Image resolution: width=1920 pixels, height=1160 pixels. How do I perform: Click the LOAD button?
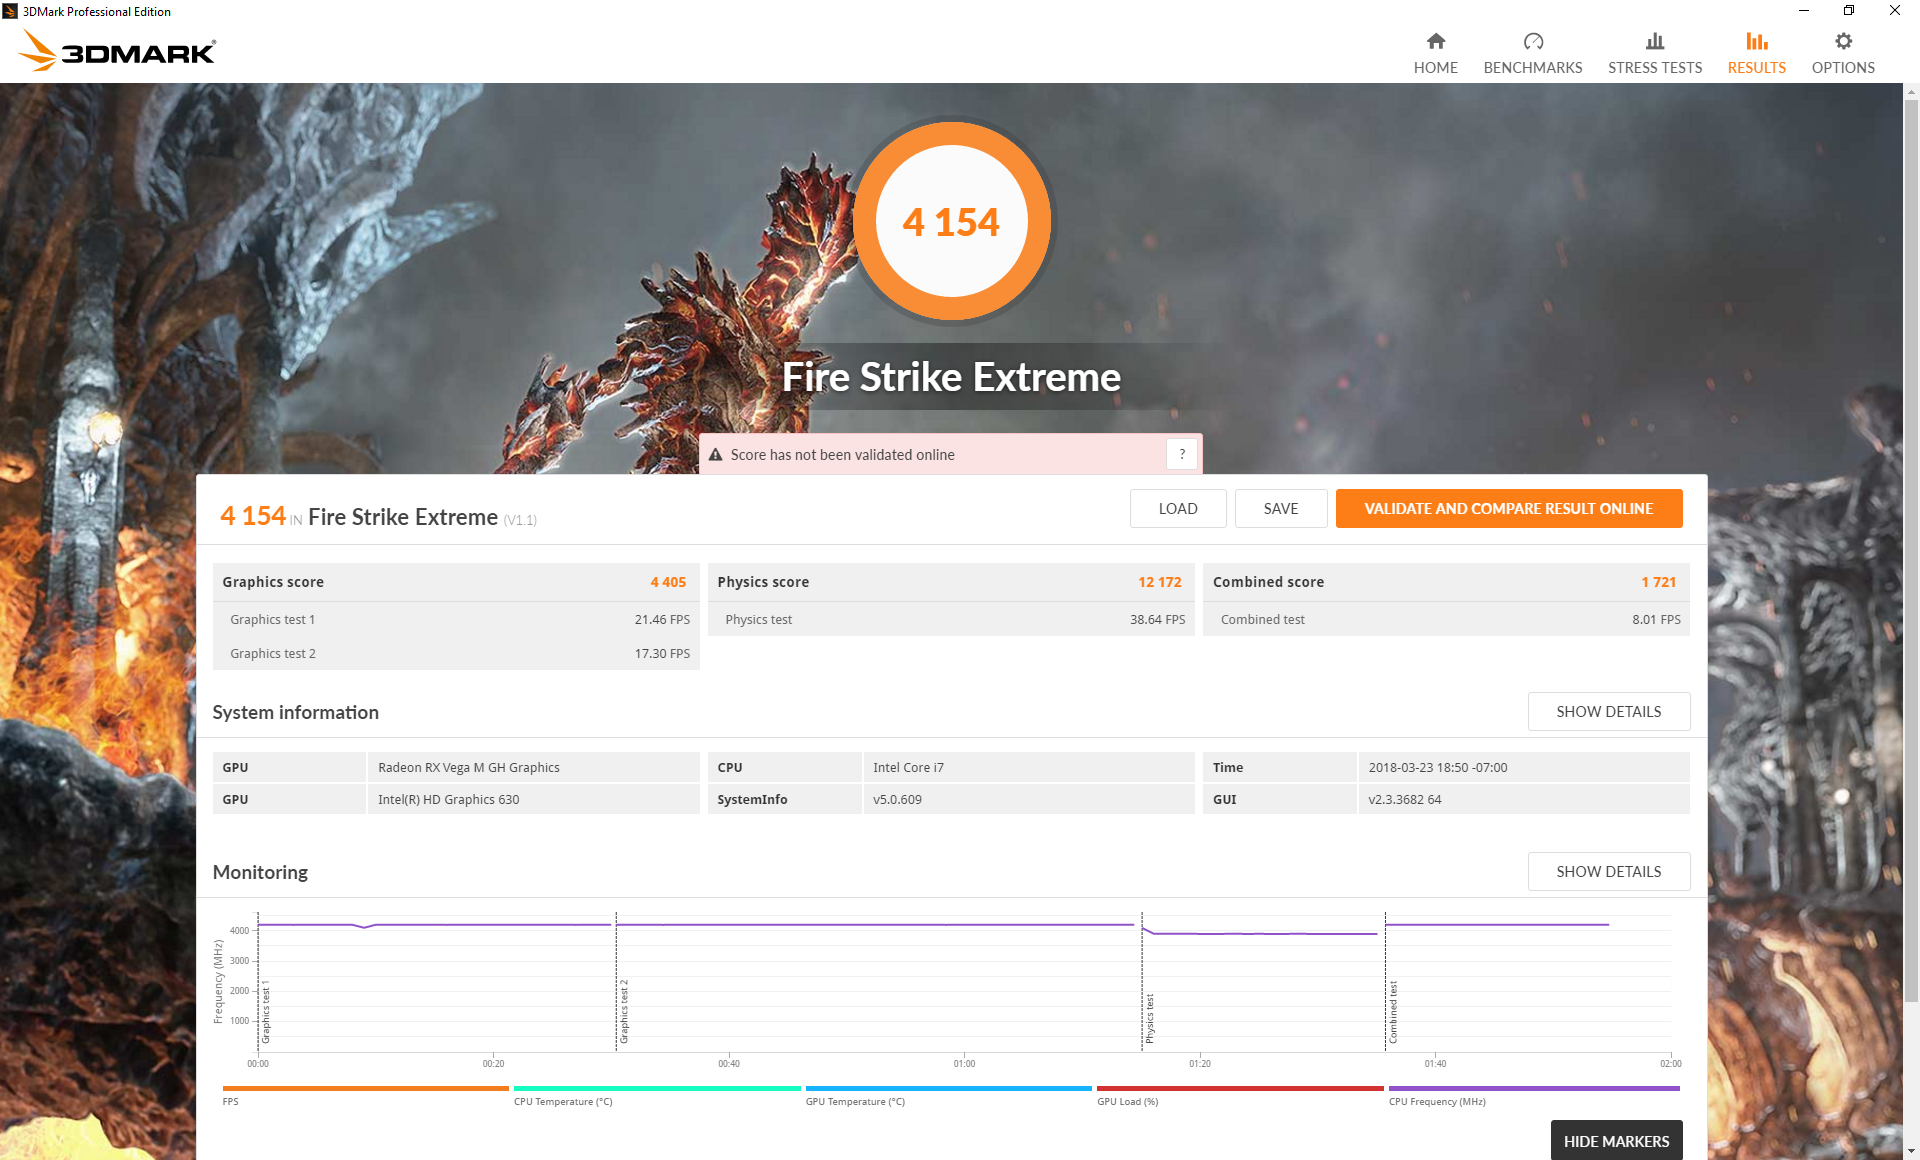coord(1178,508)
